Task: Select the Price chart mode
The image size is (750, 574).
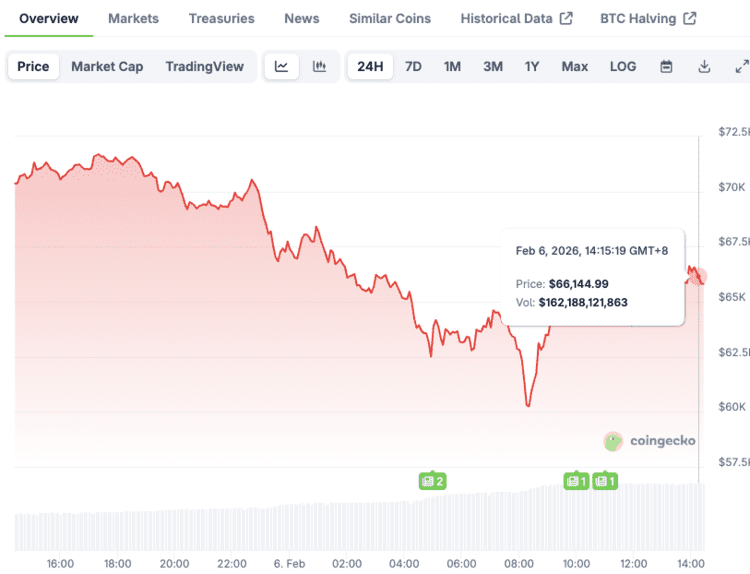Action: [33, 67]
